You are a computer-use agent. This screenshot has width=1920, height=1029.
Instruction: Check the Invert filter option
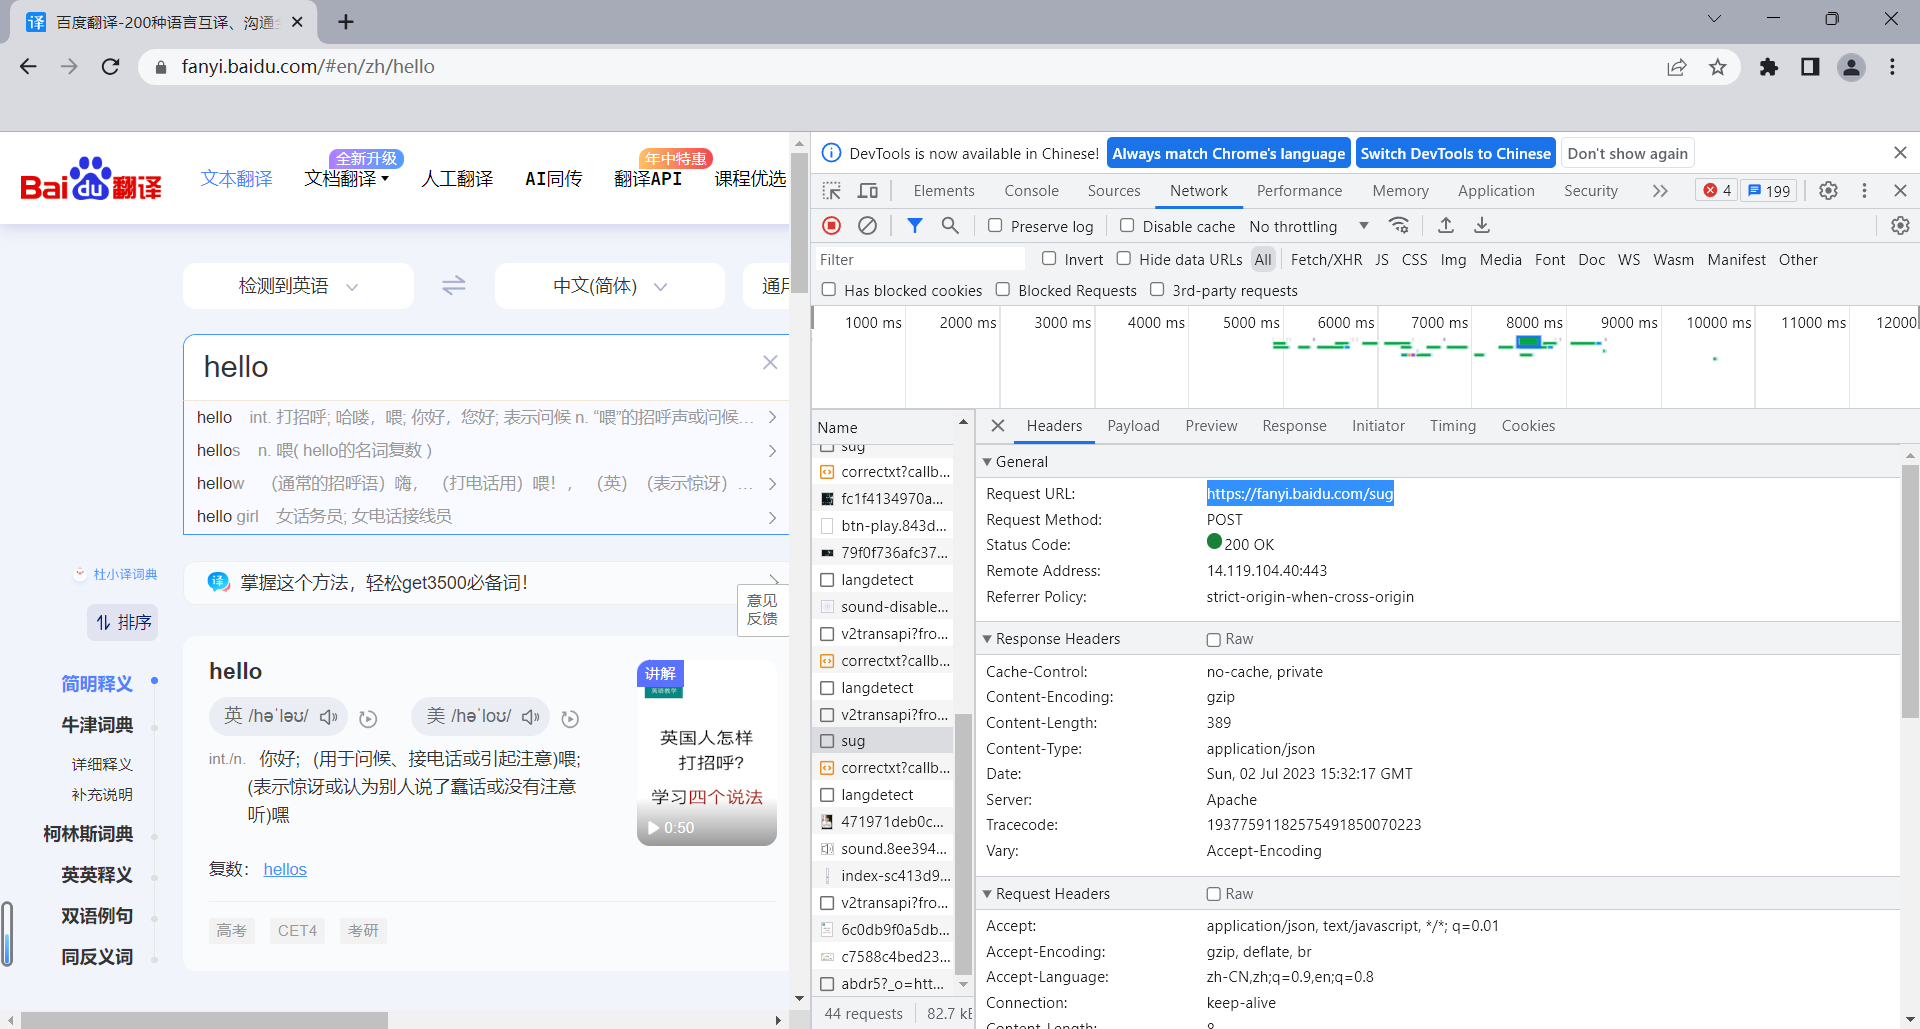point(1049,259)
